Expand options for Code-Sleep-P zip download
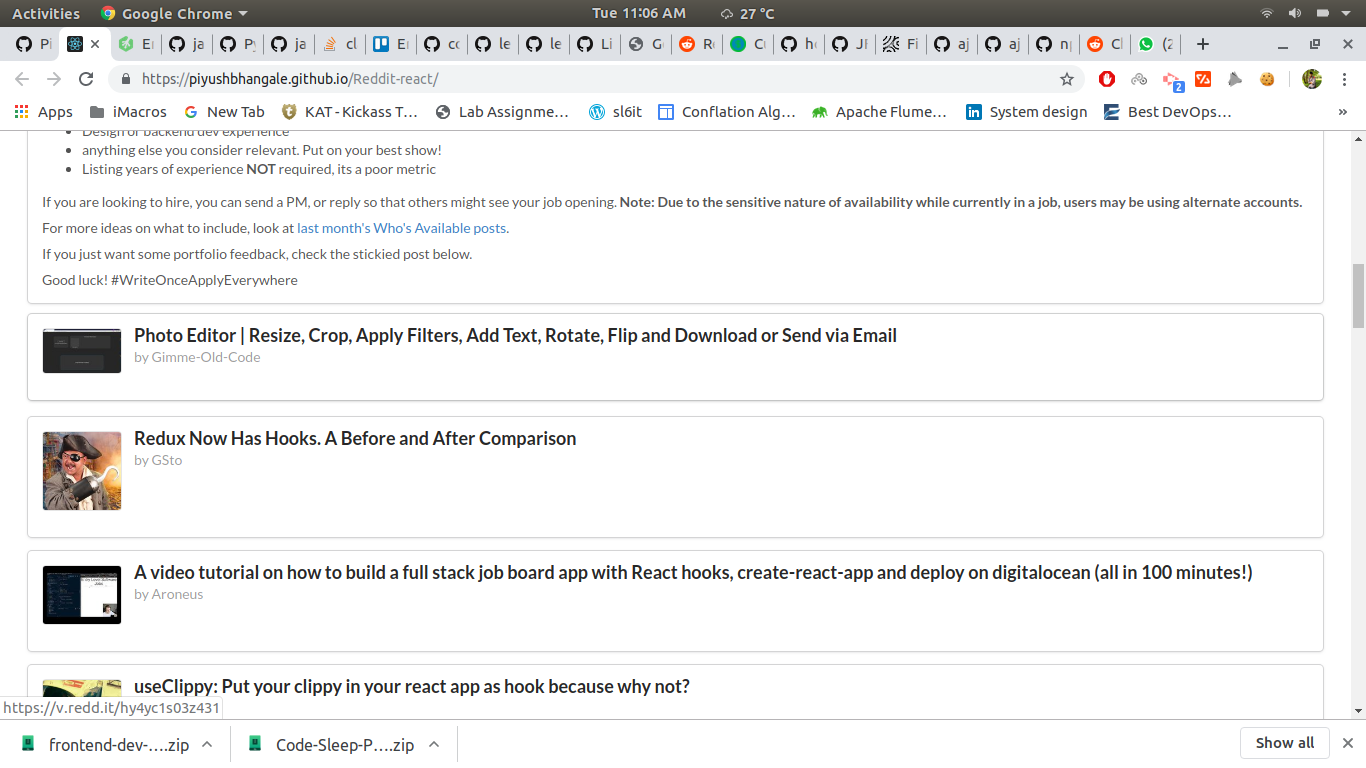This screenshot has width=1366, height=768. [x=434, y=744]
